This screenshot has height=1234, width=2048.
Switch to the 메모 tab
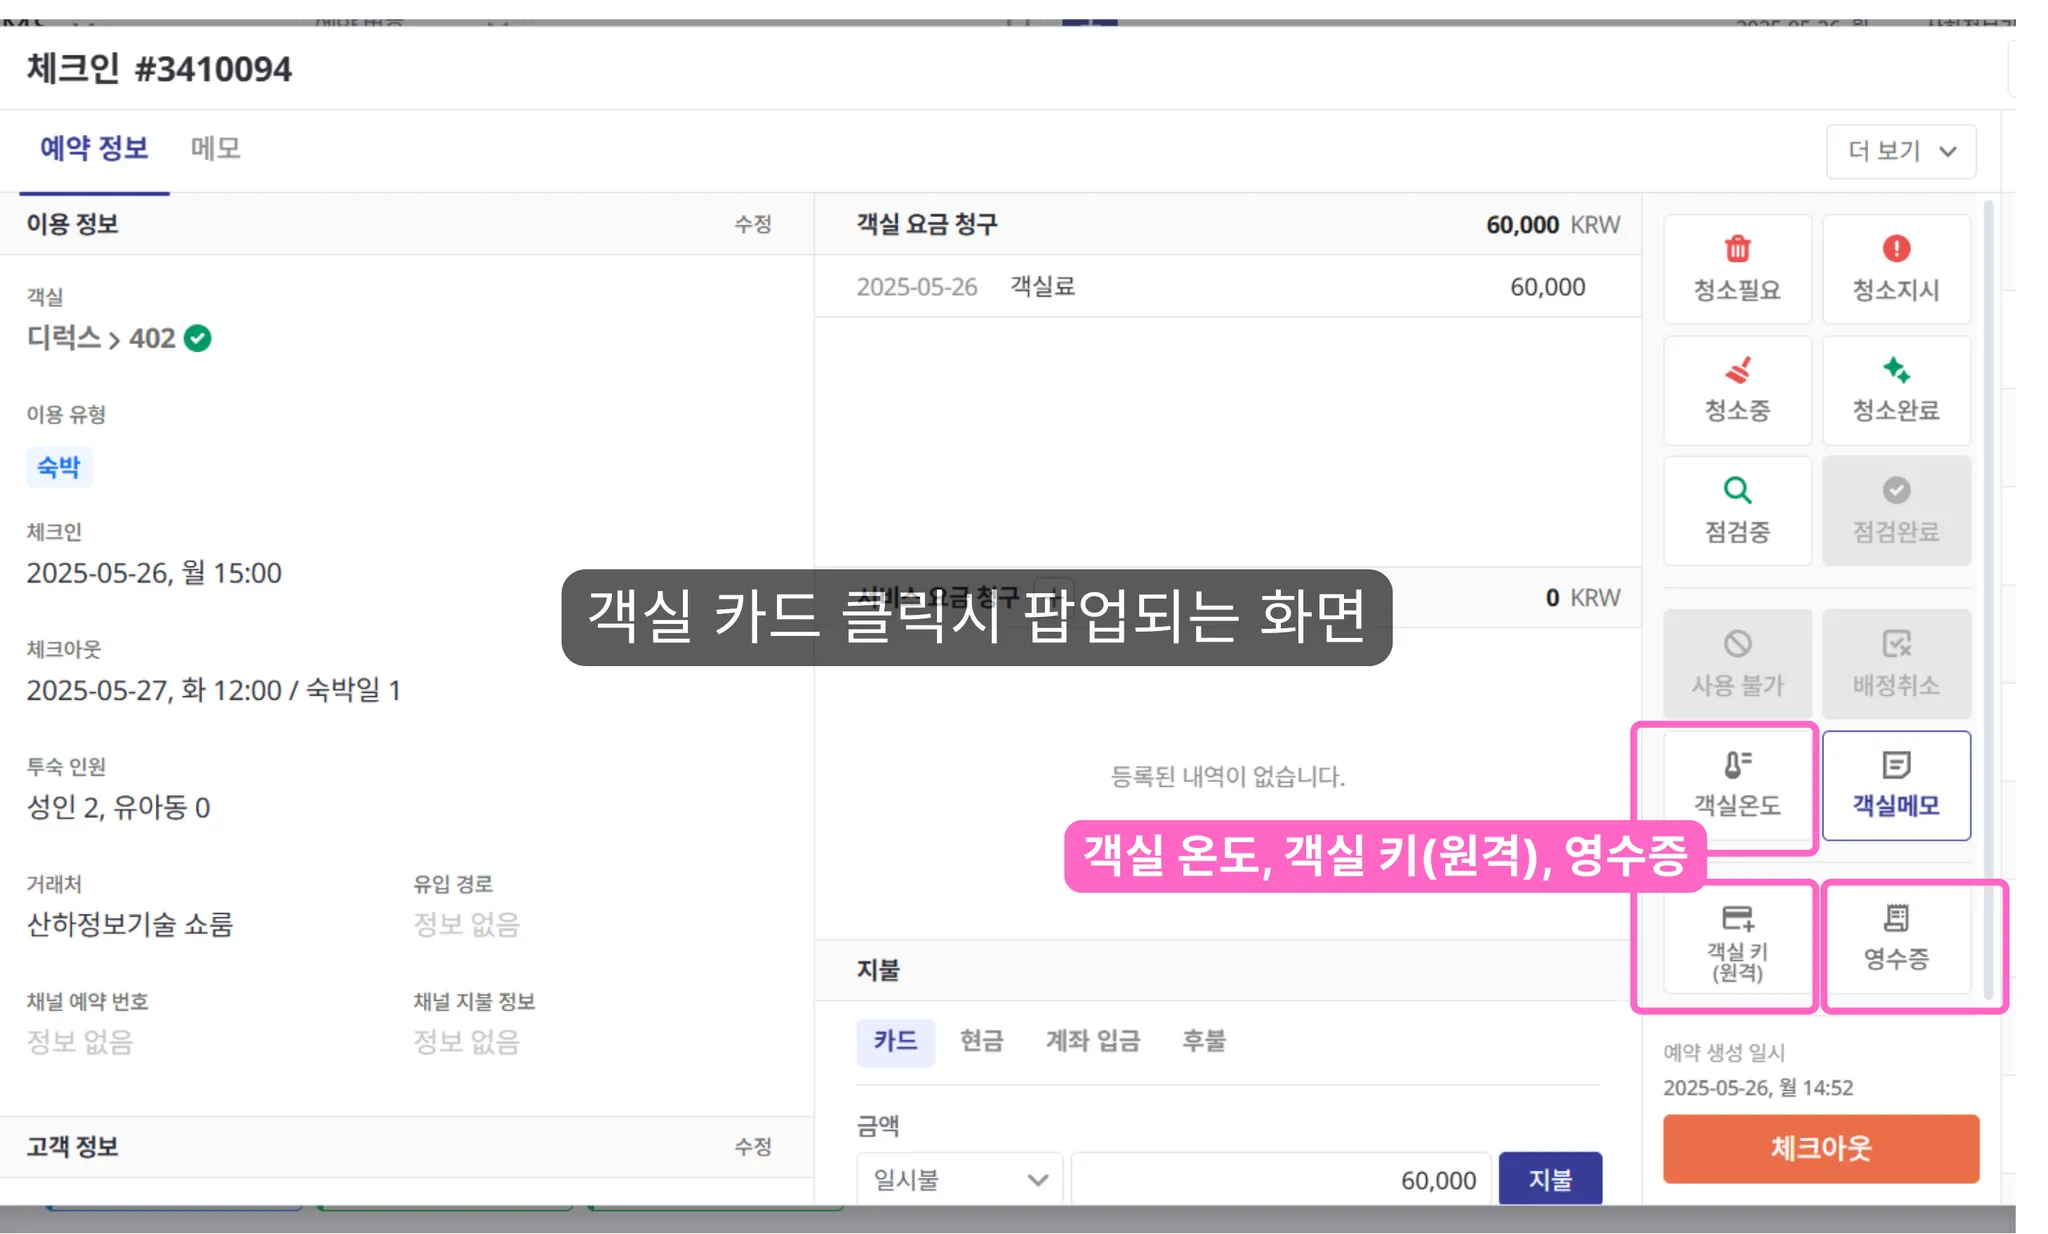coord(215,149)
